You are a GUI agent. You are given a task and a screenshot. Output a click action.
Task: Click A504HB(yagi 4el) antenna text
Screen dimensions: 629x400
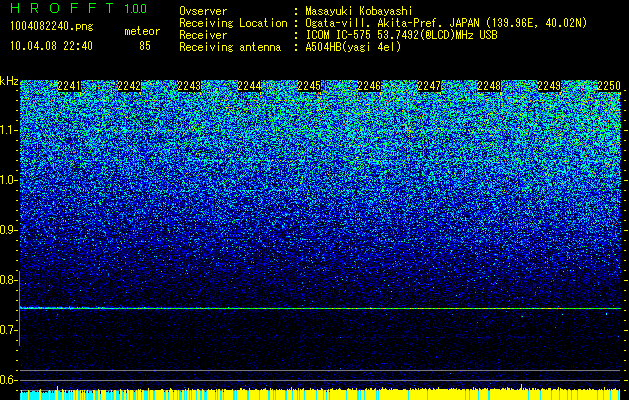point(353,47)
